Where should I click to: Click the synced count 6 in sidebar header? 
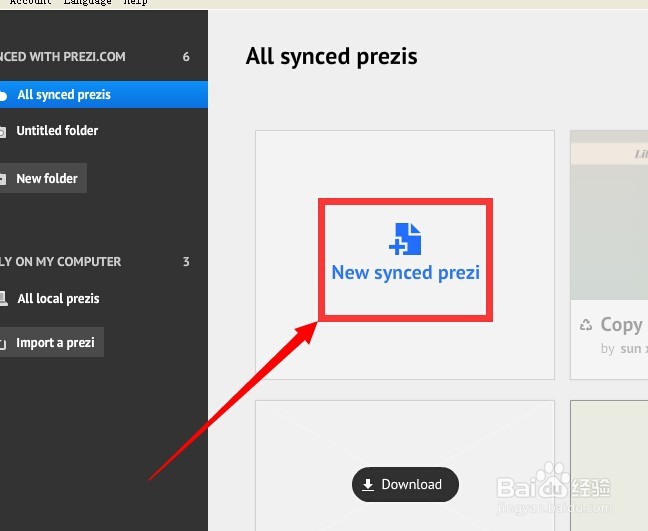pos(186,57)
